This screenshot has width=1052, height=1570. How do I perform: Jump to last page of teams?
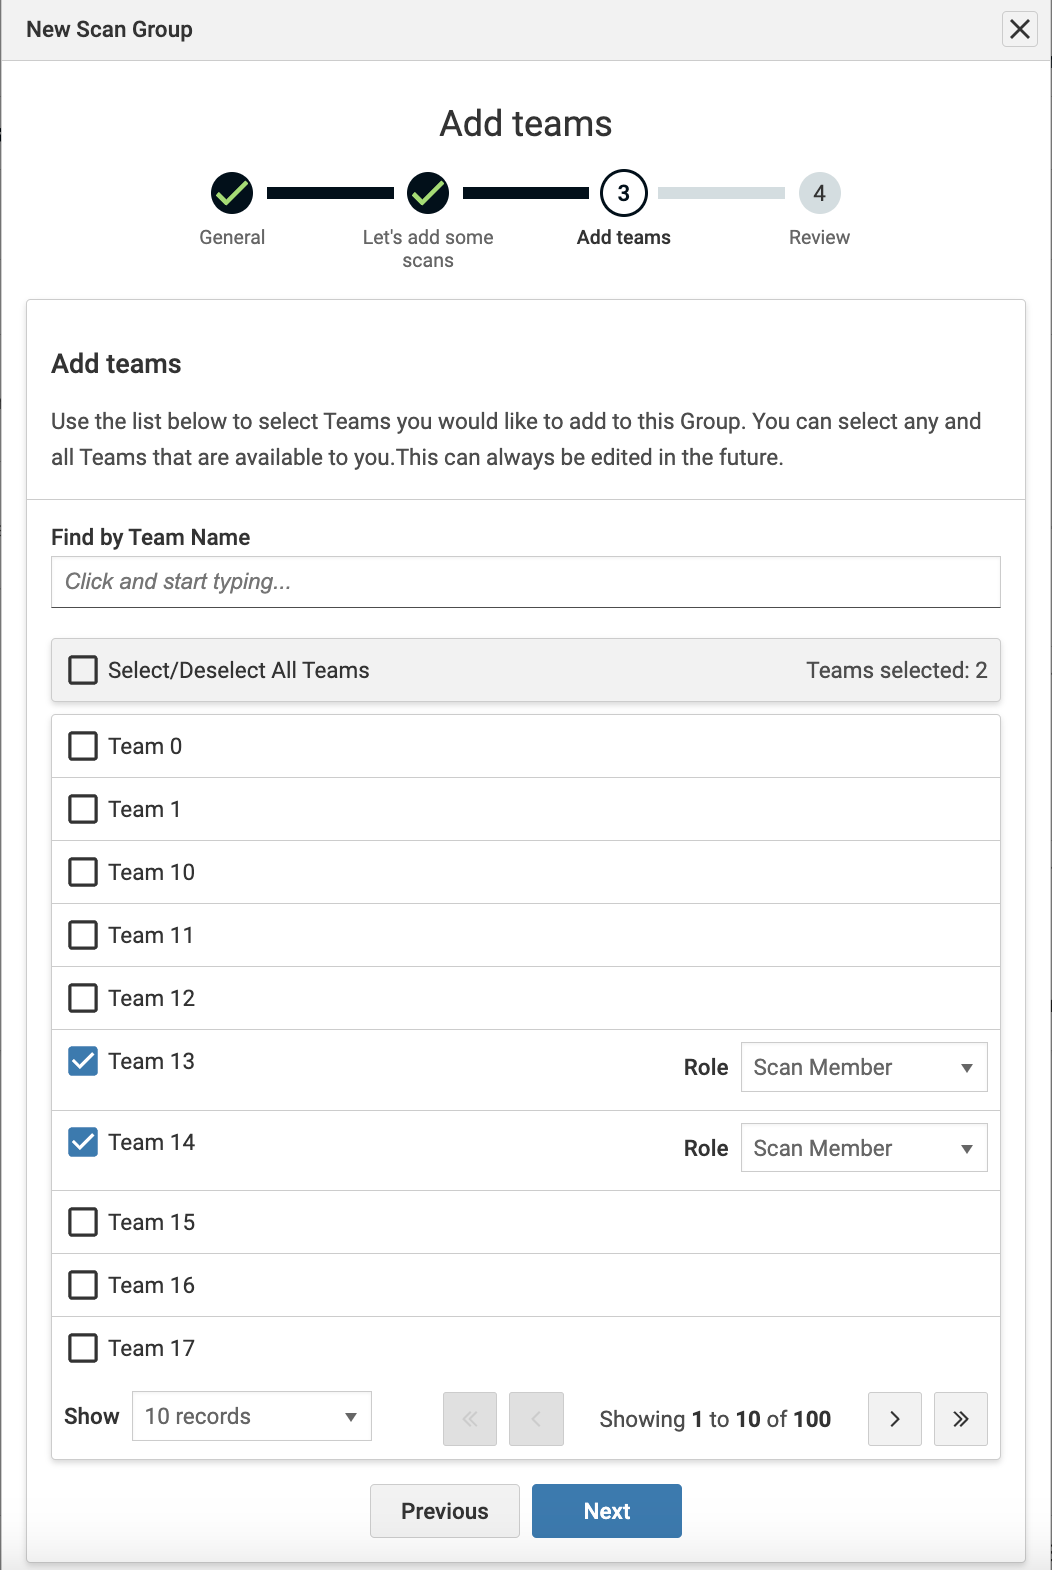point(960,1419)
